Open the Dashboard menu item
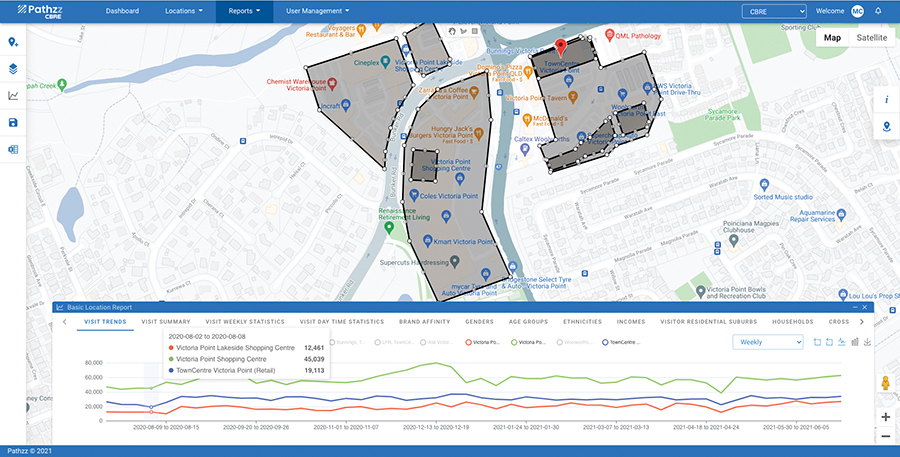This screenshot has width=900, height=457. point(123,11)
